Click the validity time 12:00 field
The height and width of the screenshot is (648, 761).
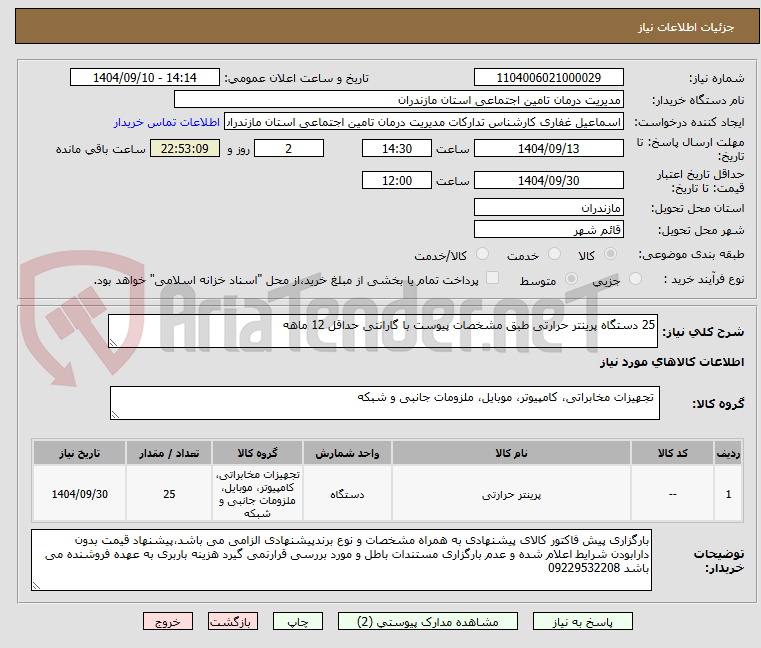coord(397,180)
